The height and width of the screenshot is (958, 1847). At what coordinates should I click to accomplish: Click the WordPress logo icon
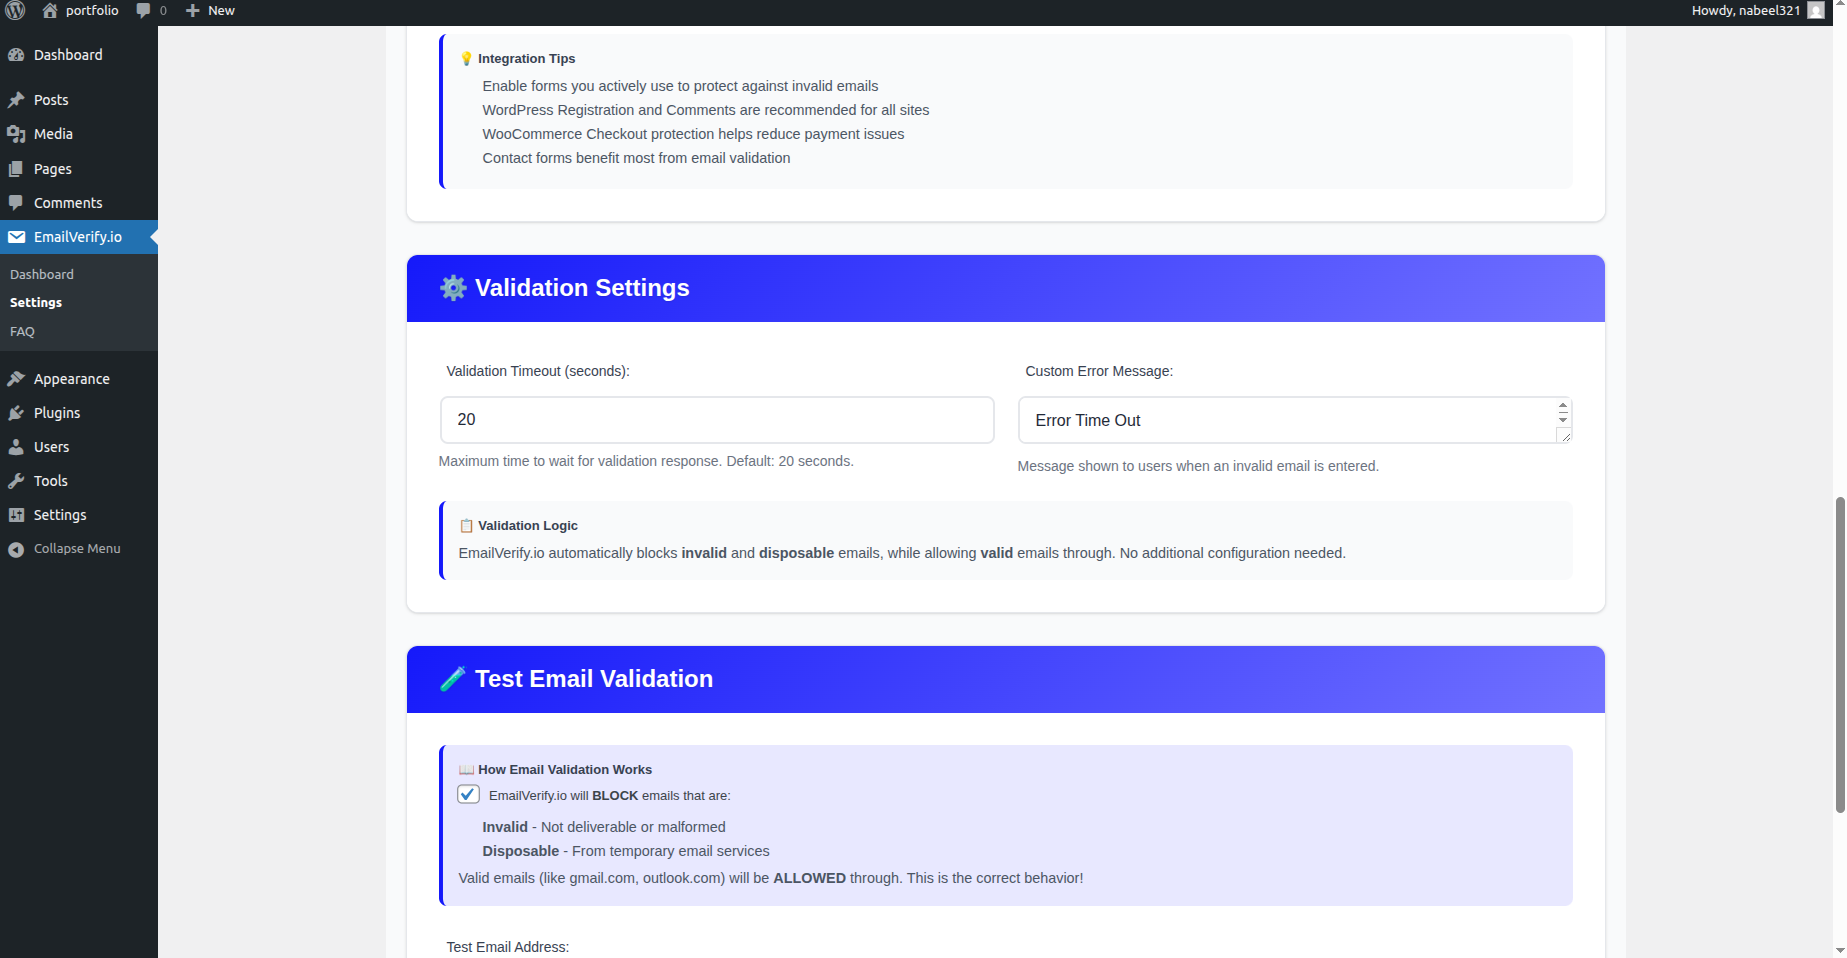[x=16, y=11]
